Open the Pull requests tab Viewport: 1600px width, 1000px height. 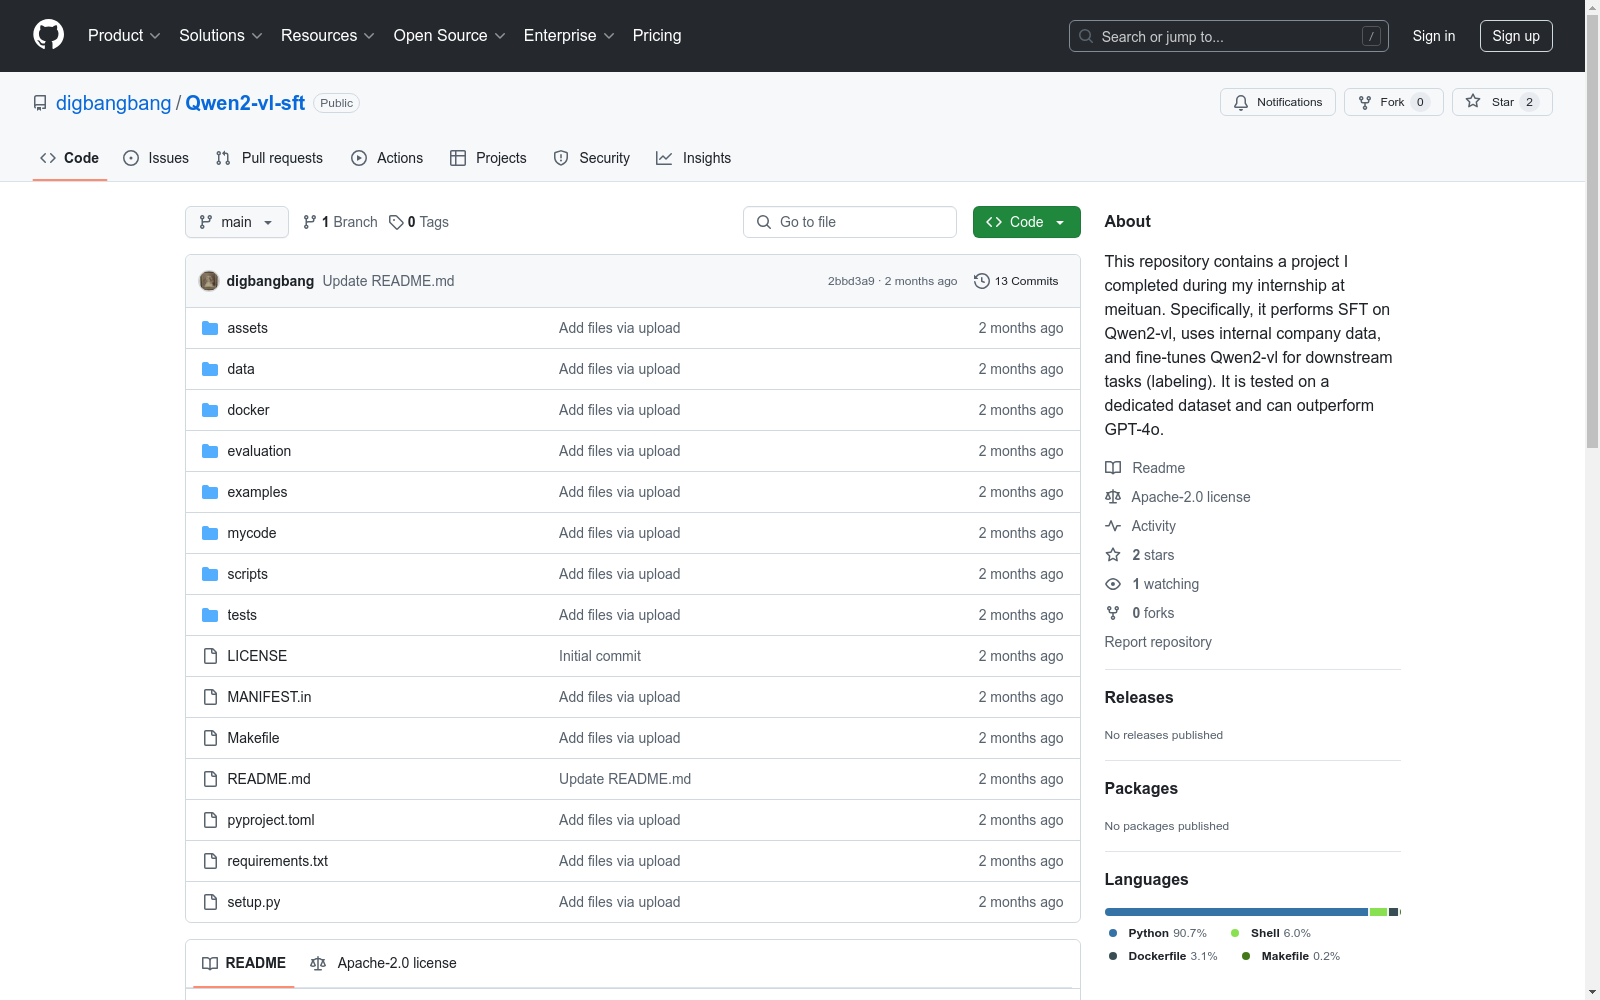point(269,158)
